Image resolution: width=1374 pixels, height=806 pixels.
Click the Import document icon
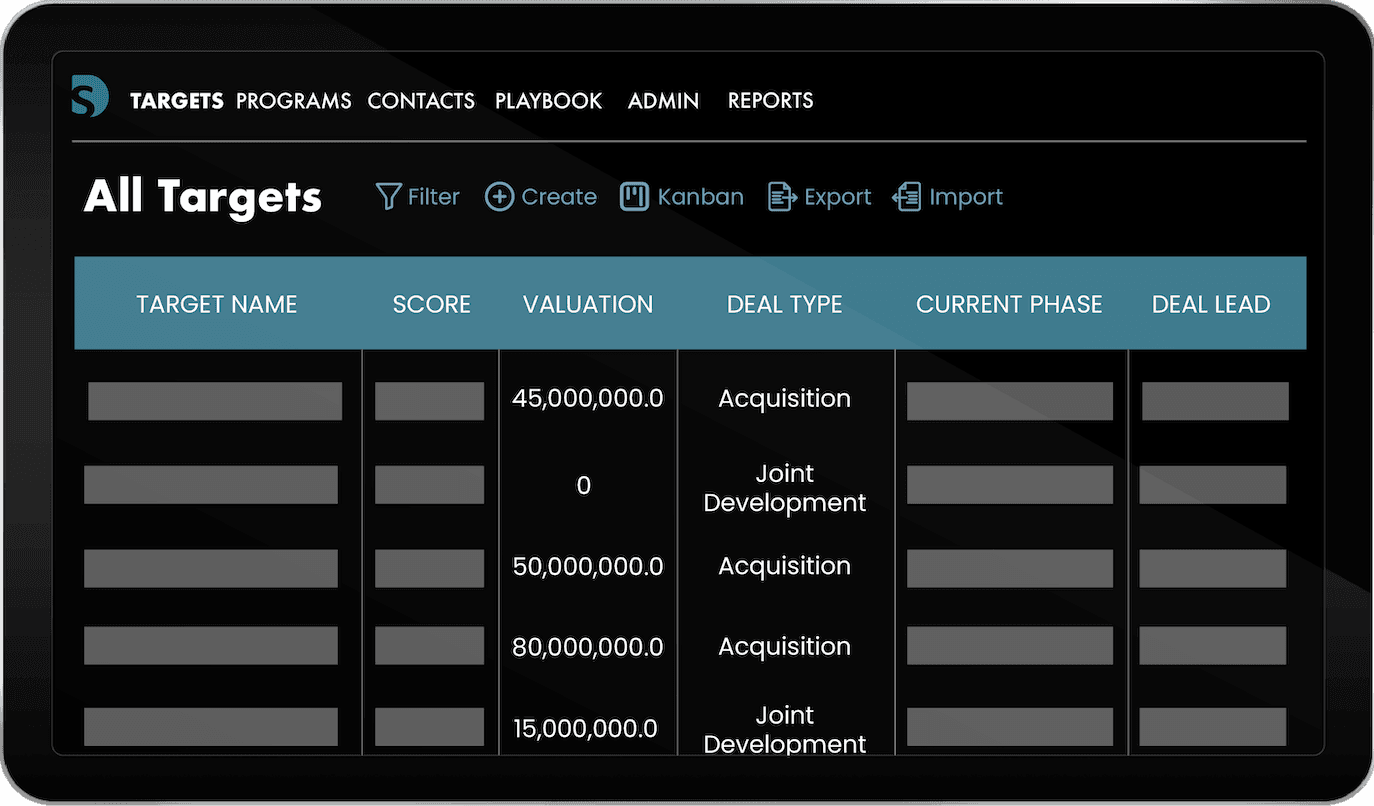tap(907, 197)
